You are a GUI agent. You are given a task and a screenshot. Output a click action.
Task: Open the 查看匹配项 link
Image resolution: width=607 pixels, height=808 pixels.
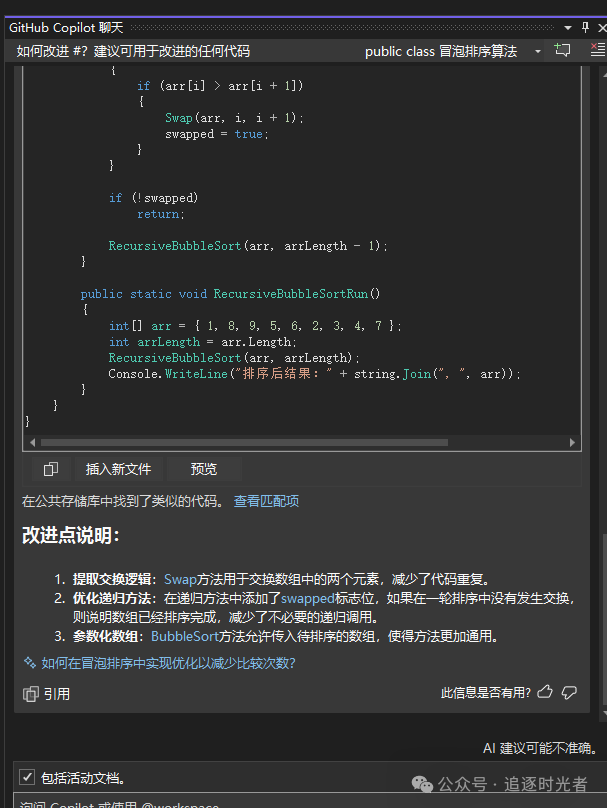pyautogui.click(x=266, y=501)
